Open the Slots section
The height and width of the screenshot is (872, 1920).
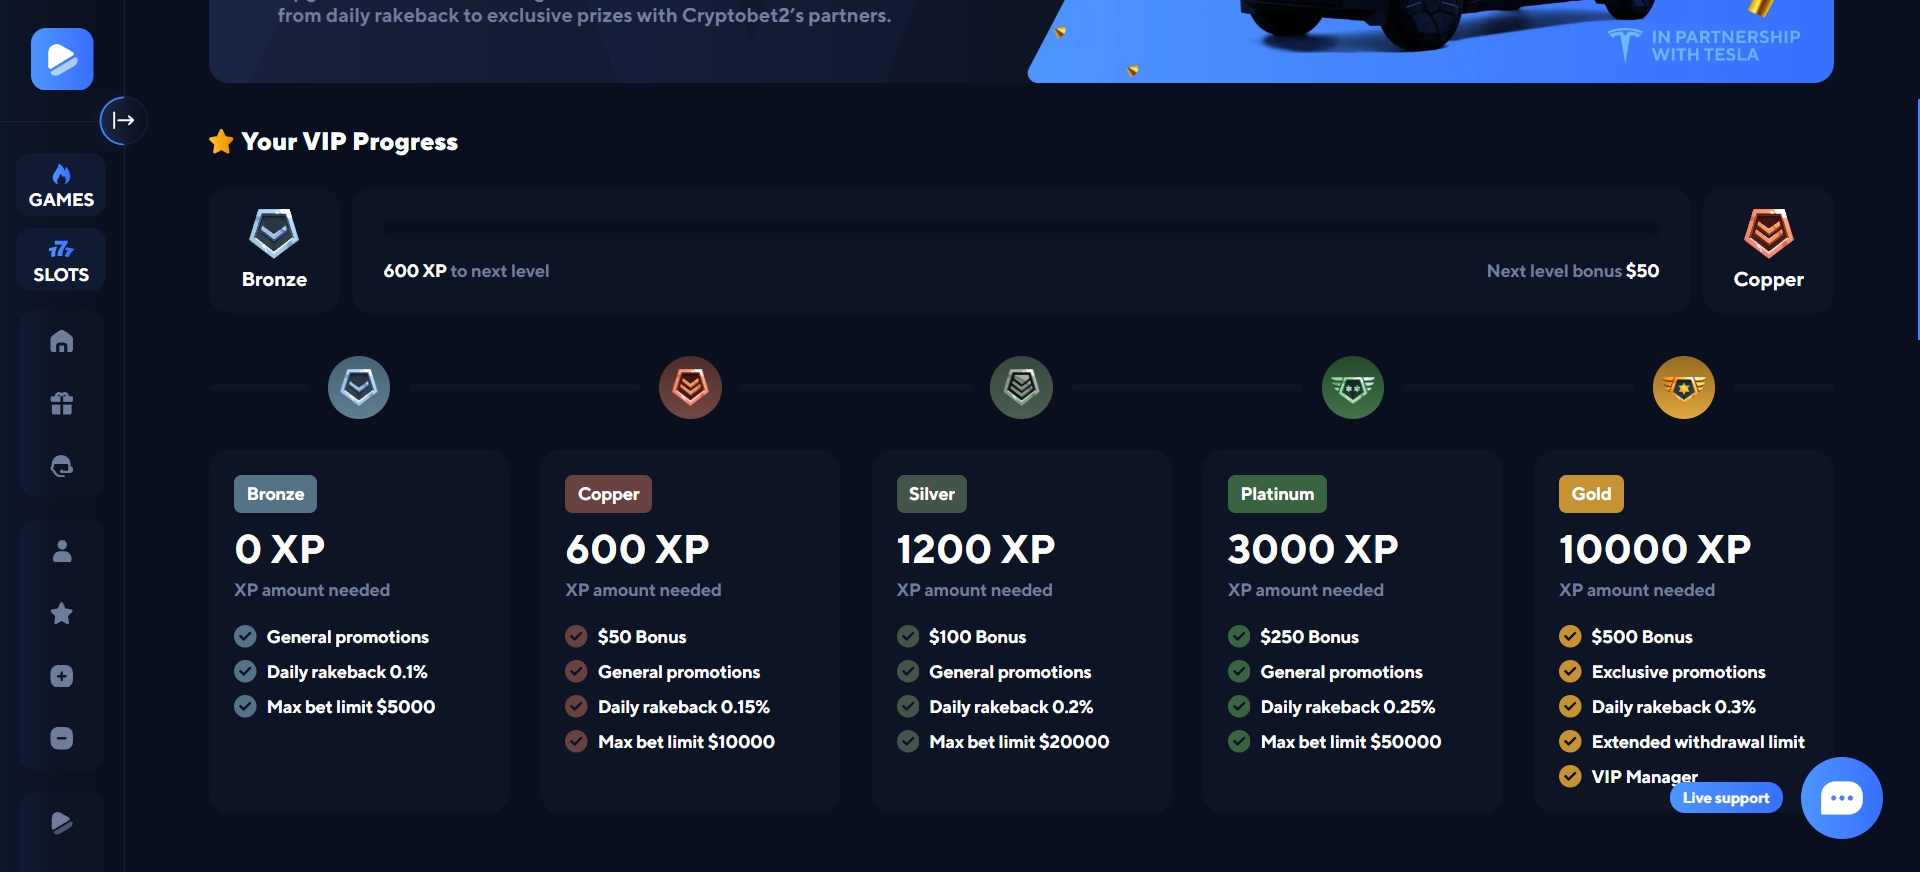61,260
